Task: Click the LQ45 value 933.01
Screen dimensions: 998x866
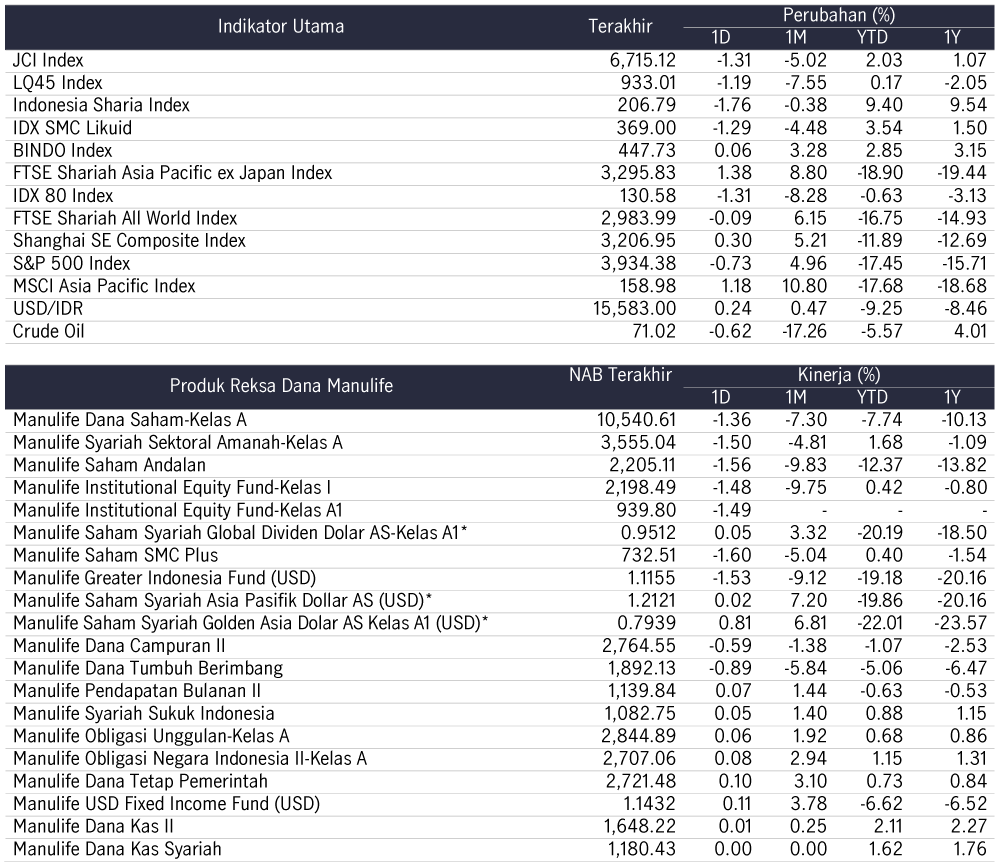Action: coord(647,83)
